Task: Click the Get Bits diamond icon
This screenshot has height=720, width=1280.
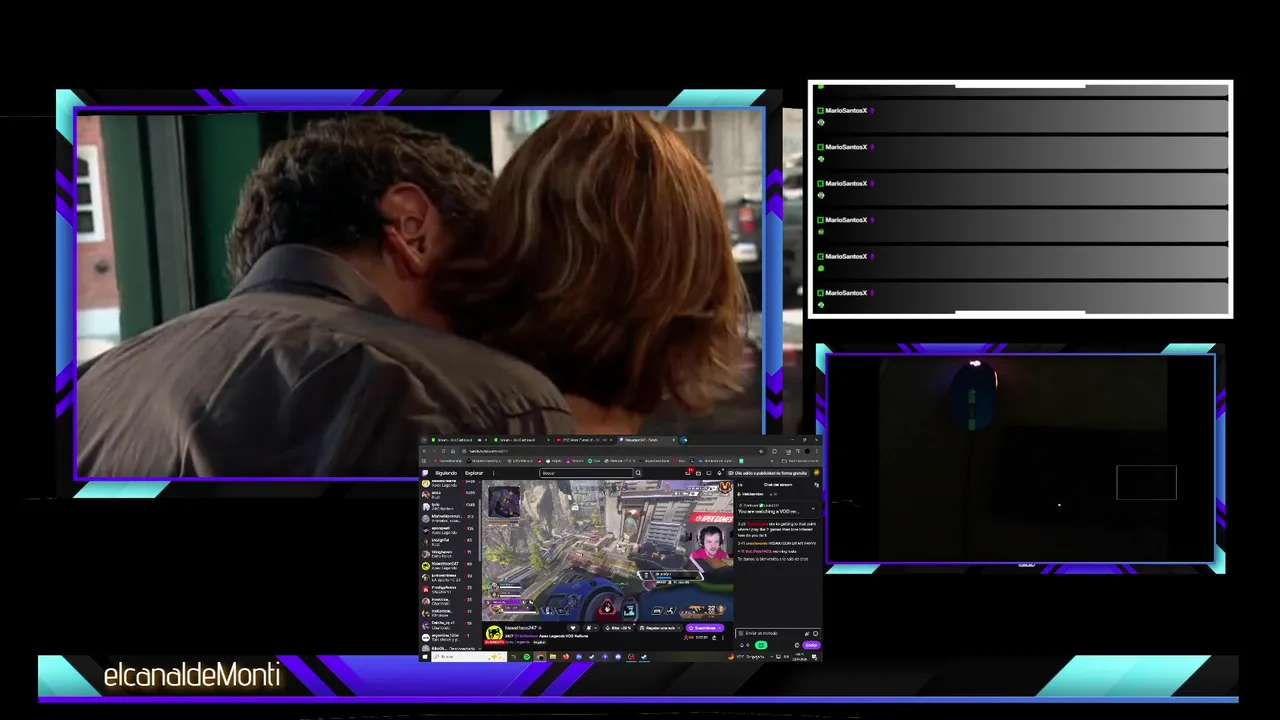Action: click(720, 473)
